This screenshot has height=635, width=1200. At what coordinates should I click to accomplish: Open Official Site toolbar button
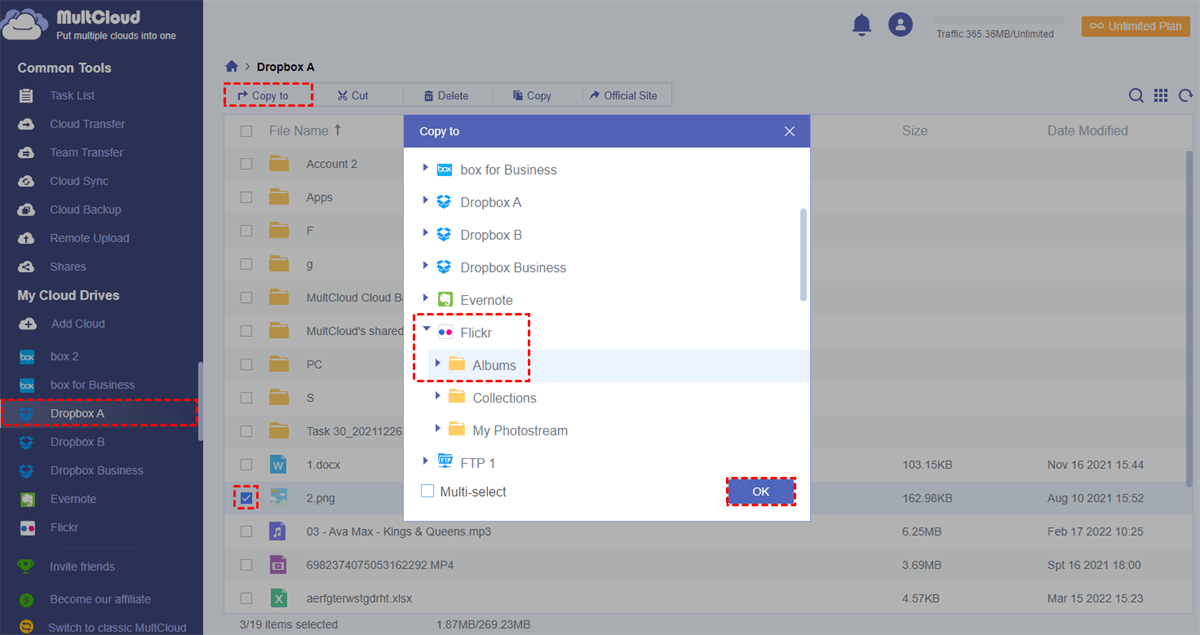click(623, 96)
